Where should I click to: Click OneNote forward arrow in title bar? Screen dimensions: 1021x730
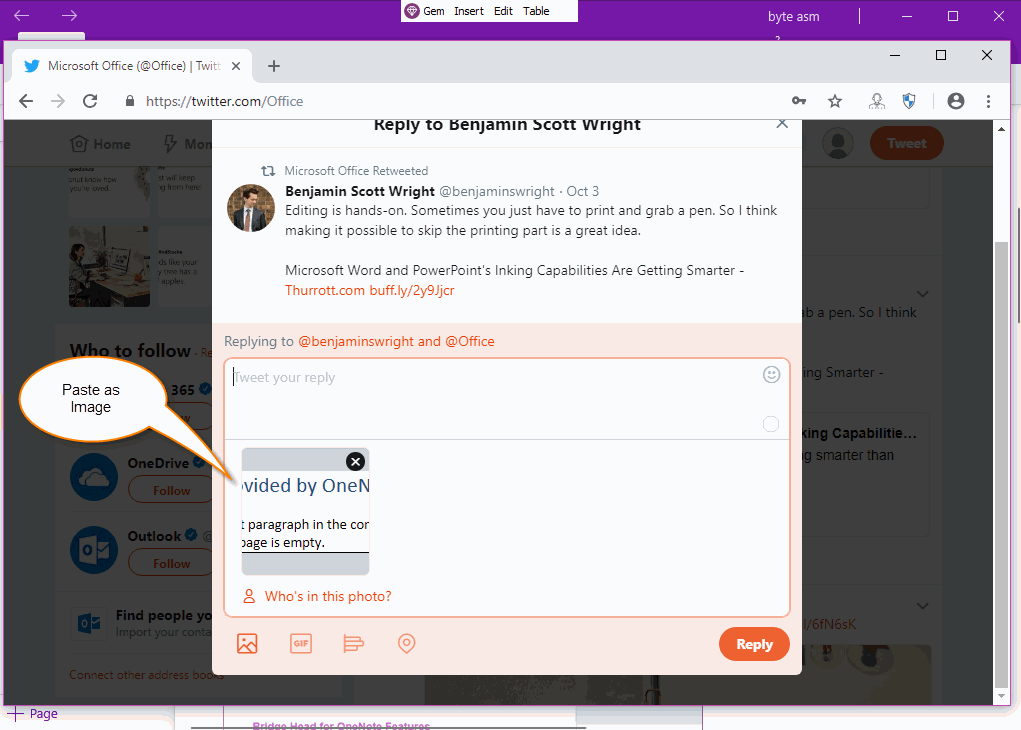click(69, 15)
